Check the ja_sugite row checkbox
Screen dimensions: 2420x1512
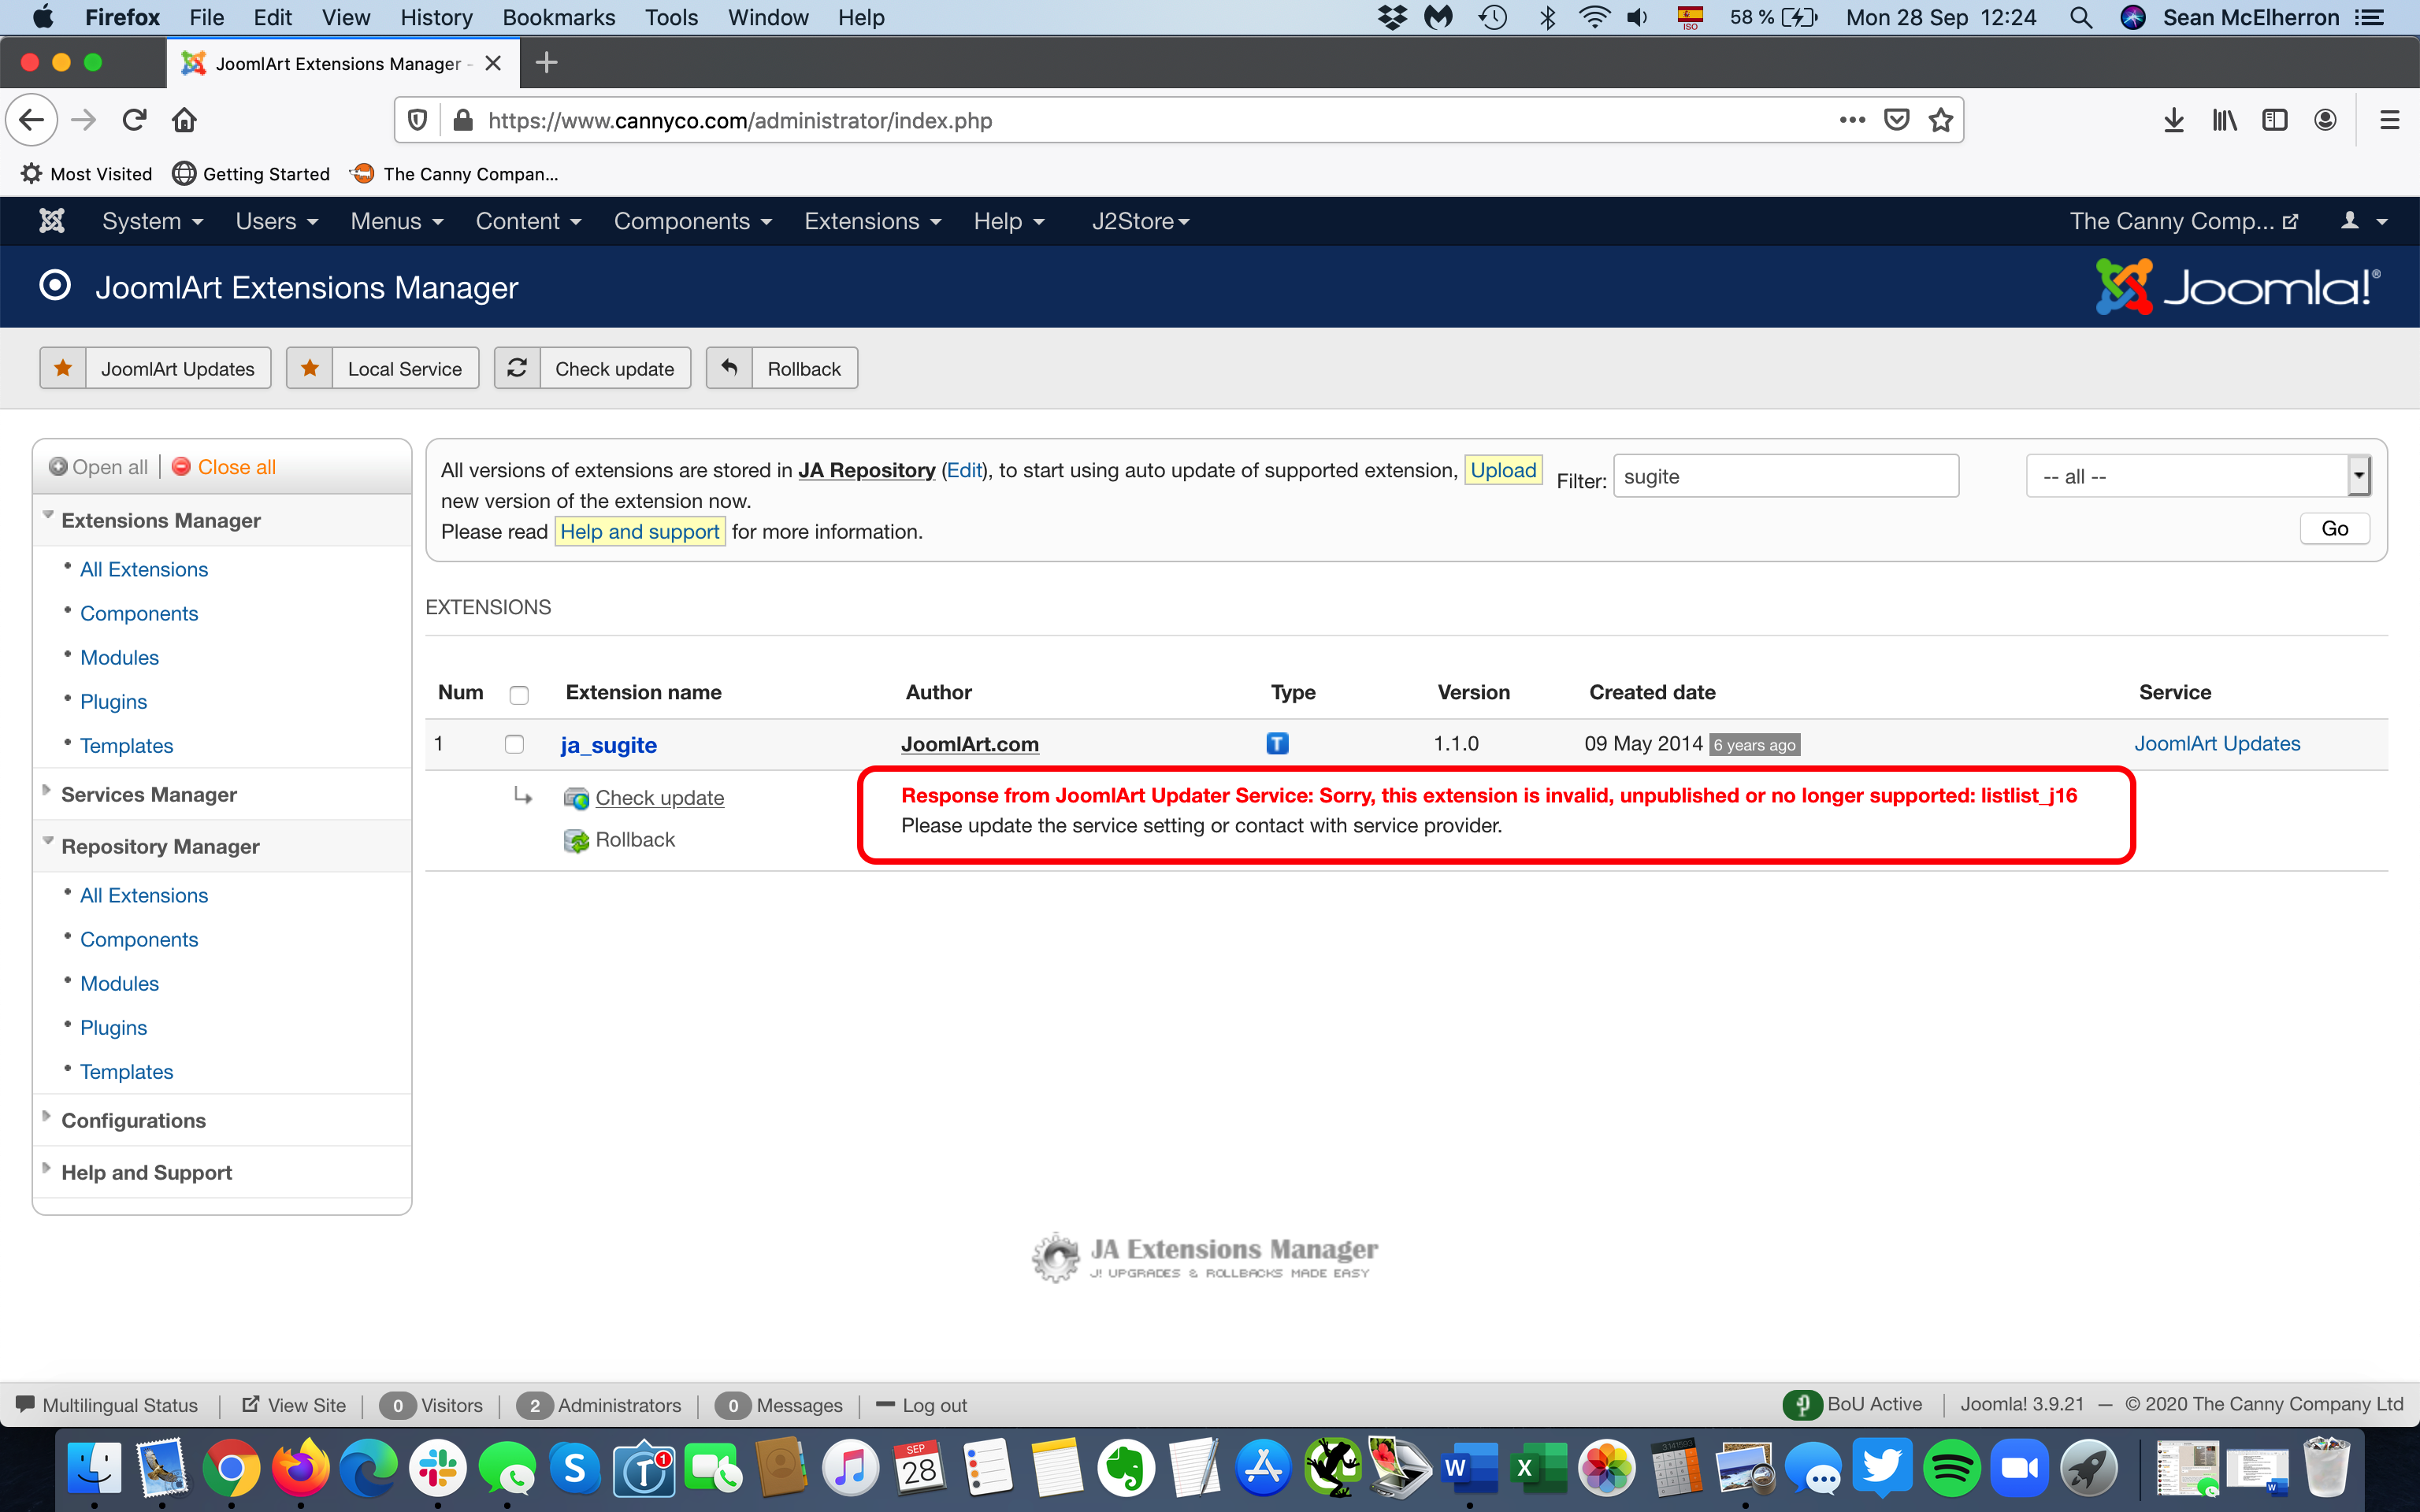click(x=514, y=744)
